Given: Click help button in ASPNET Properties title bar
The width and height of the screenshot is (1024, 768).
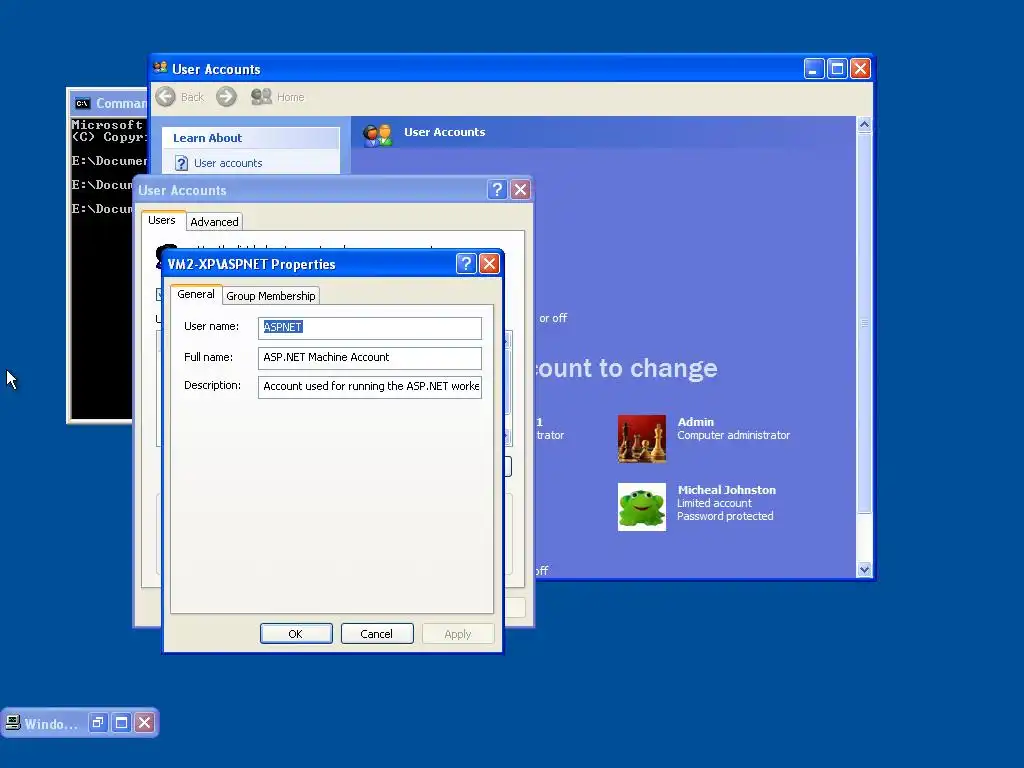Looking at the screenshot, I should coord(466,264).
